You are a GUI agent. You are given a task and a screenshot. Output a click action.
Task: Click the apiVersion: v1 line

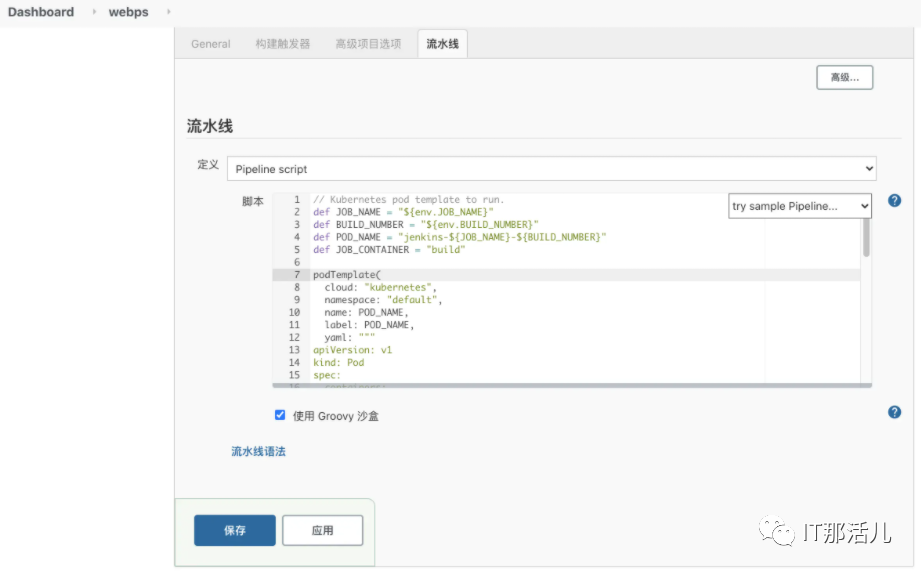(352, 350)
